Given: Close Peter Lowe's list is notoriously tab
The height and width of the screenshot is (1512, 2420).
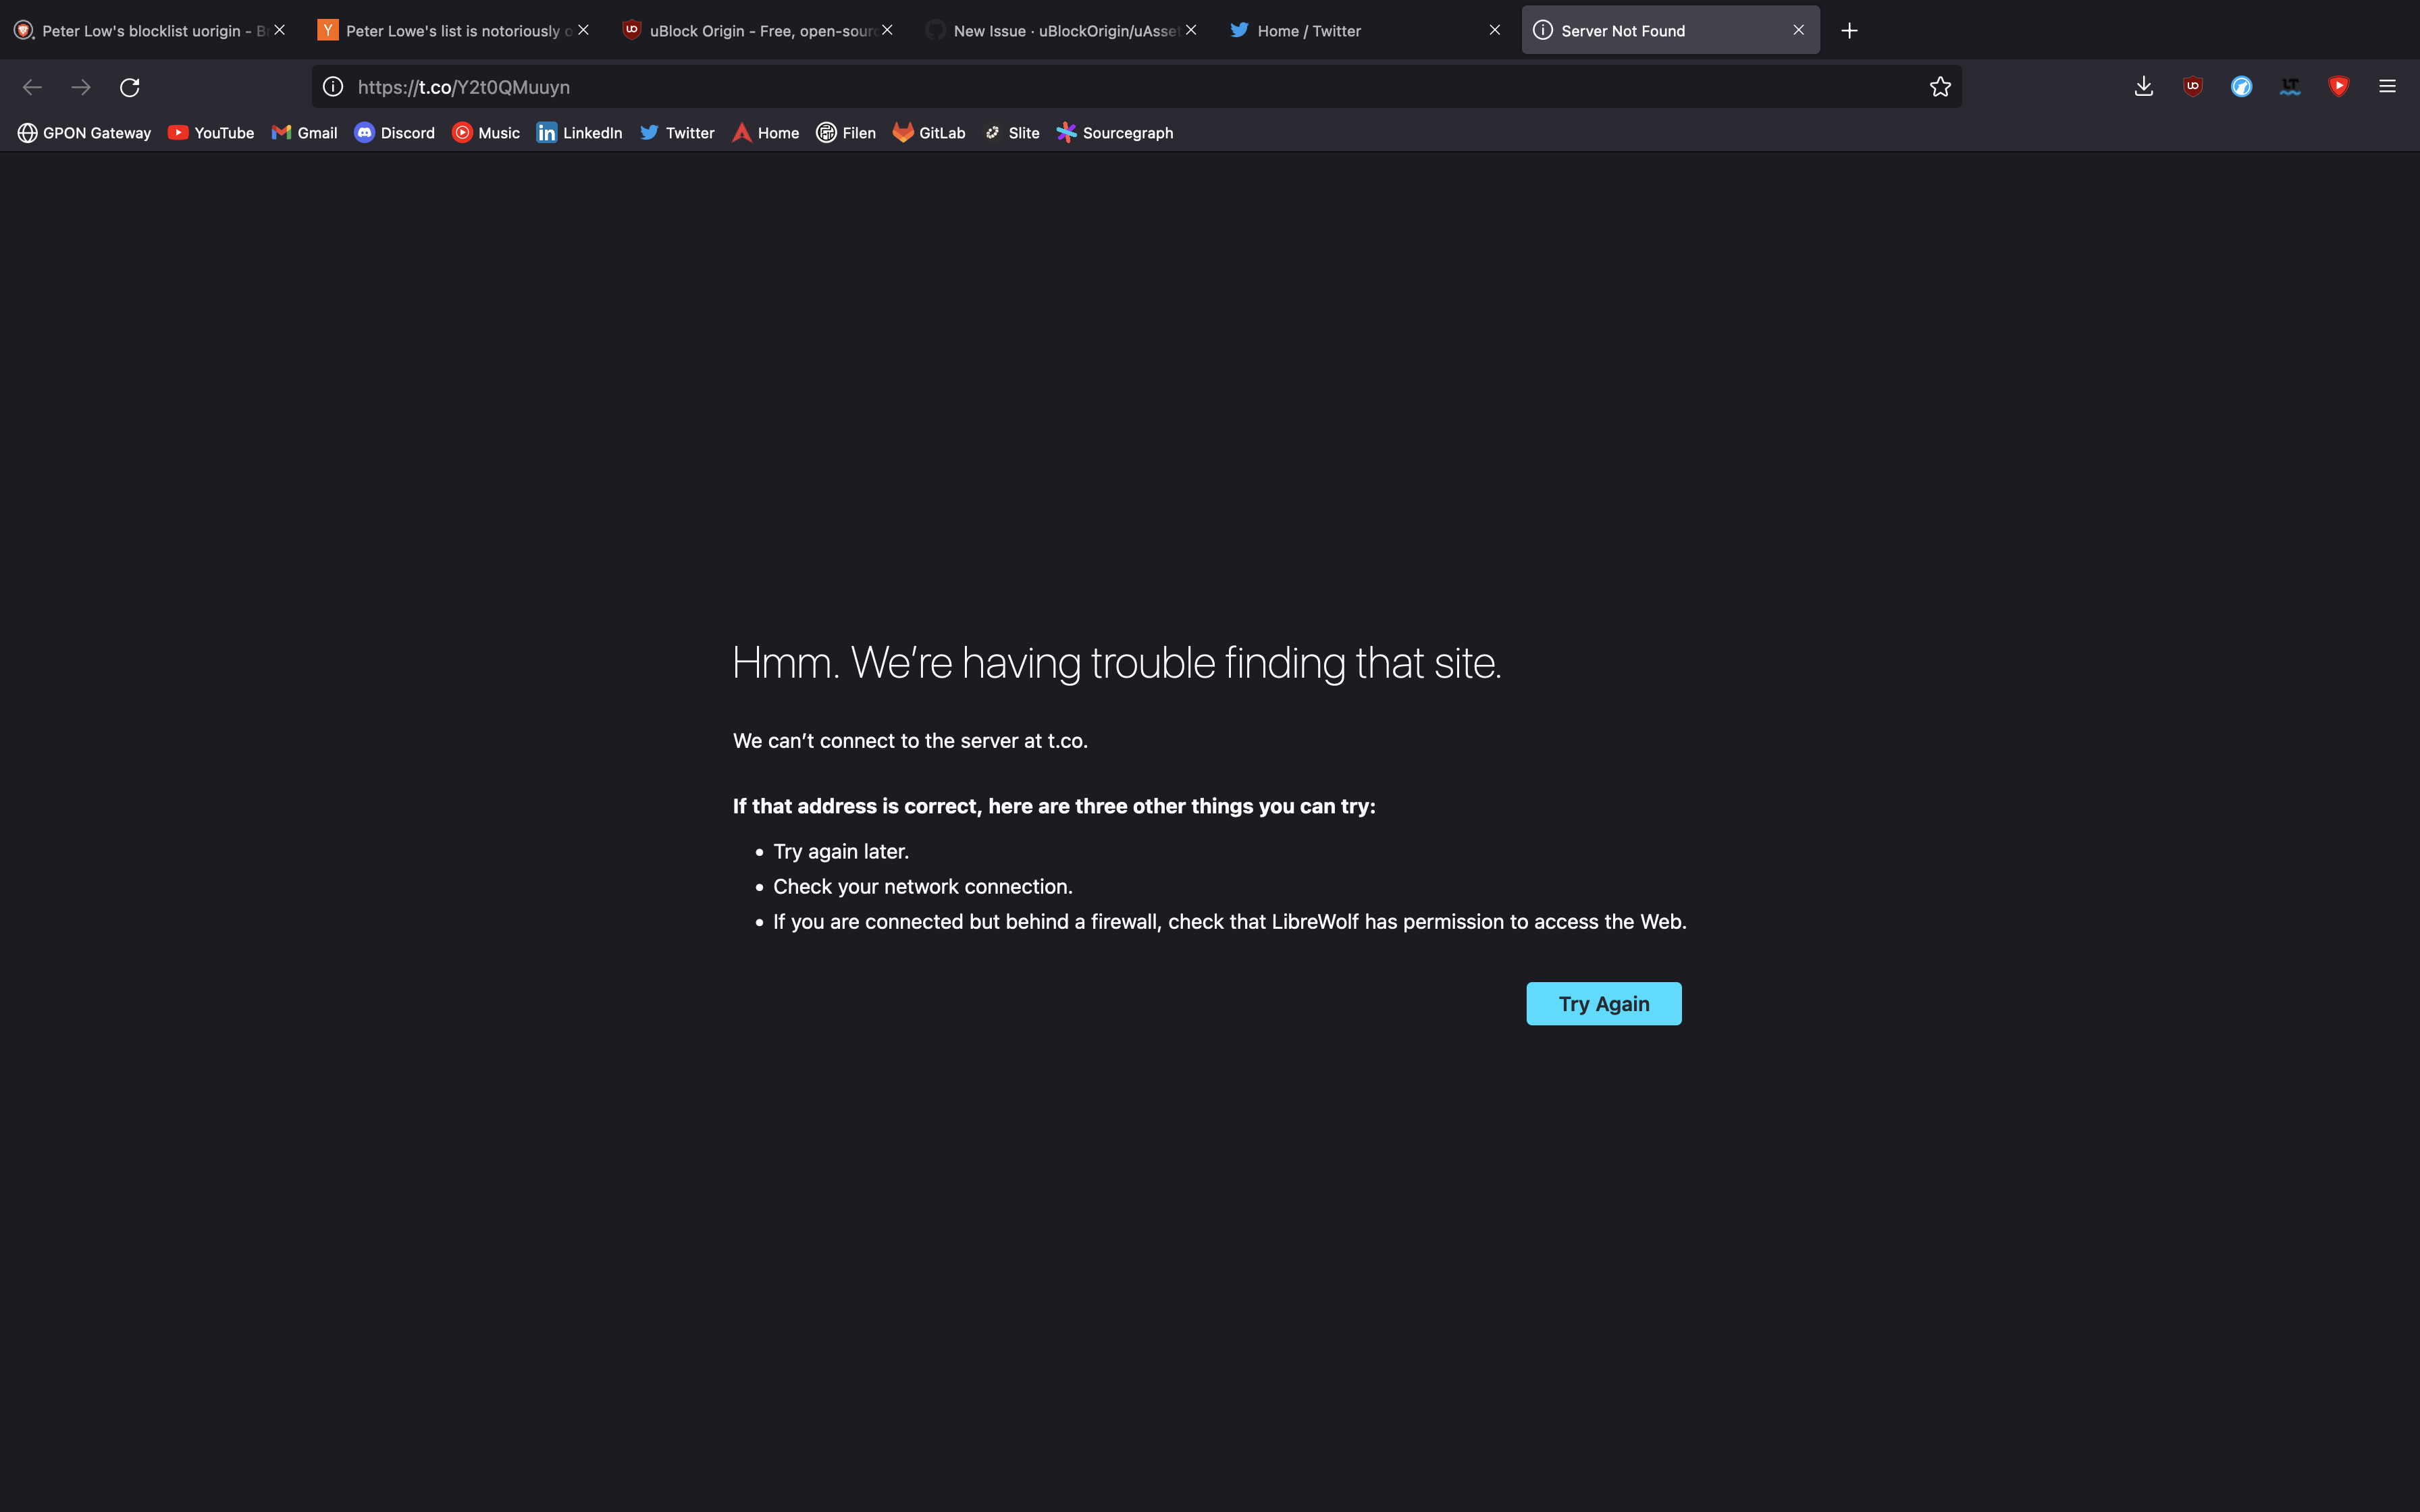Looking at the screenshot, I should tap(583, 31).
